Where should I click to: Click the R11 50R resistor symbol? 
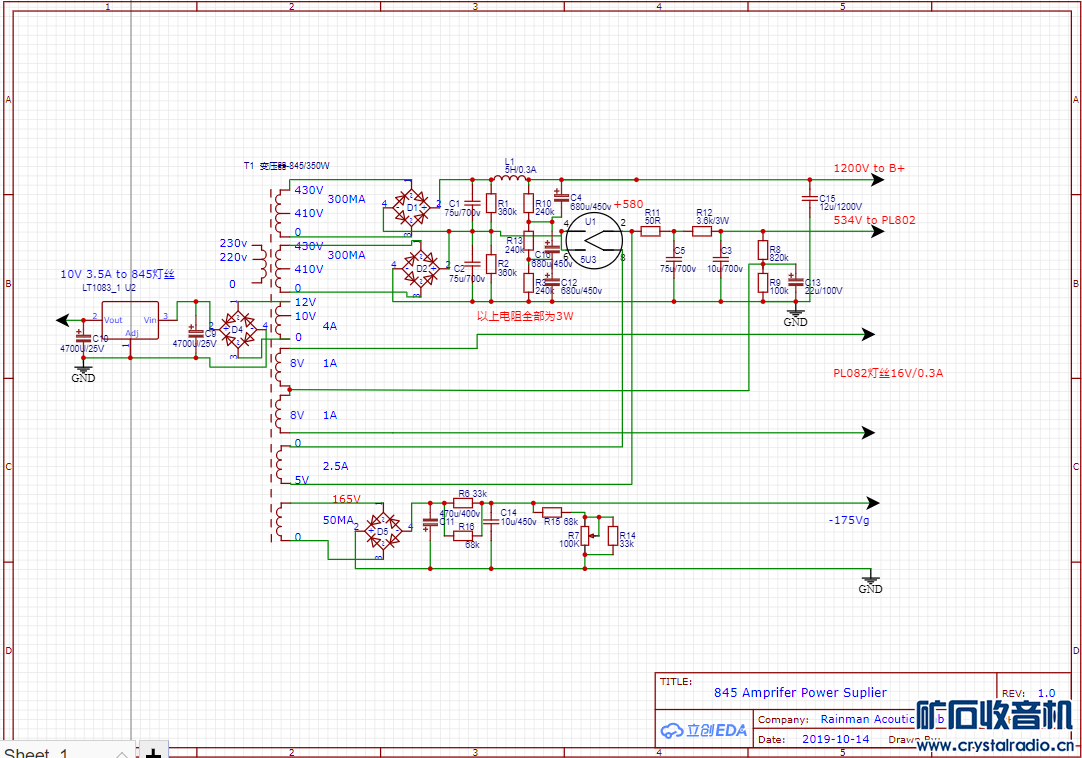pyautogui.click(x=651, y=231)
